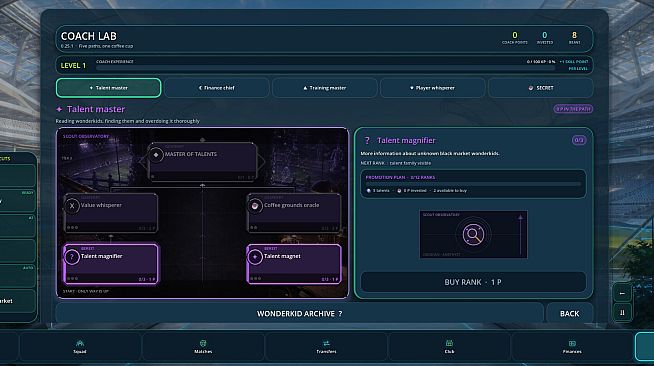
Task: Click the diamond icon on MASTER OF TALENTS
Action: click(156, 155)
